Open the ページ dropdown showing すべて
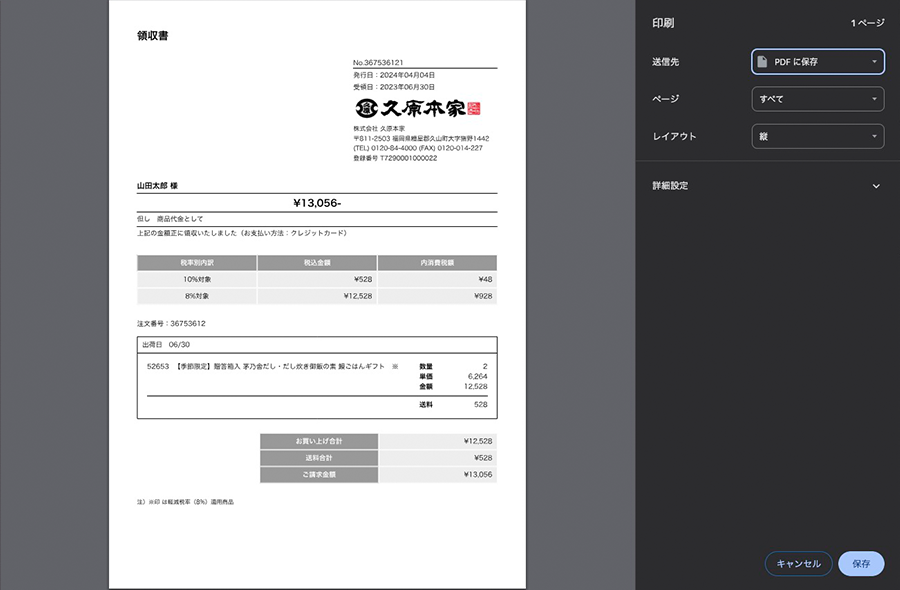 click(817, 99)
